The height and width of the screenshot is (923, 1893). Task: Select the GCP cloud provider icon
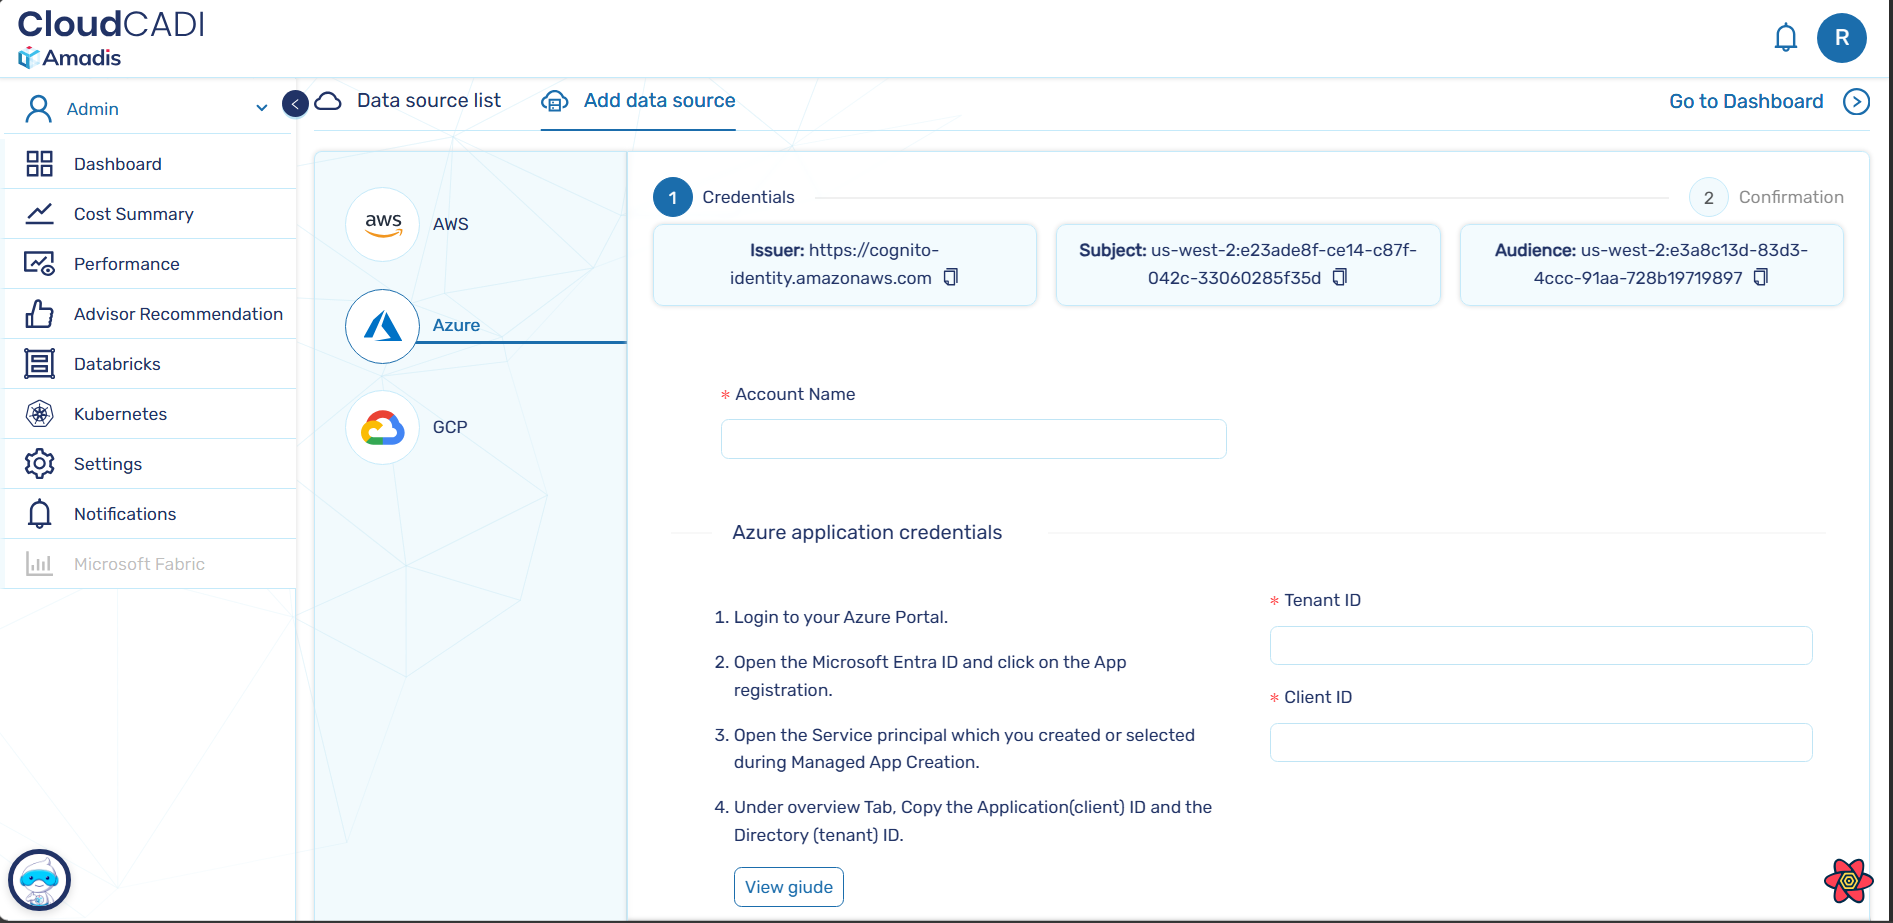(382, 427)
